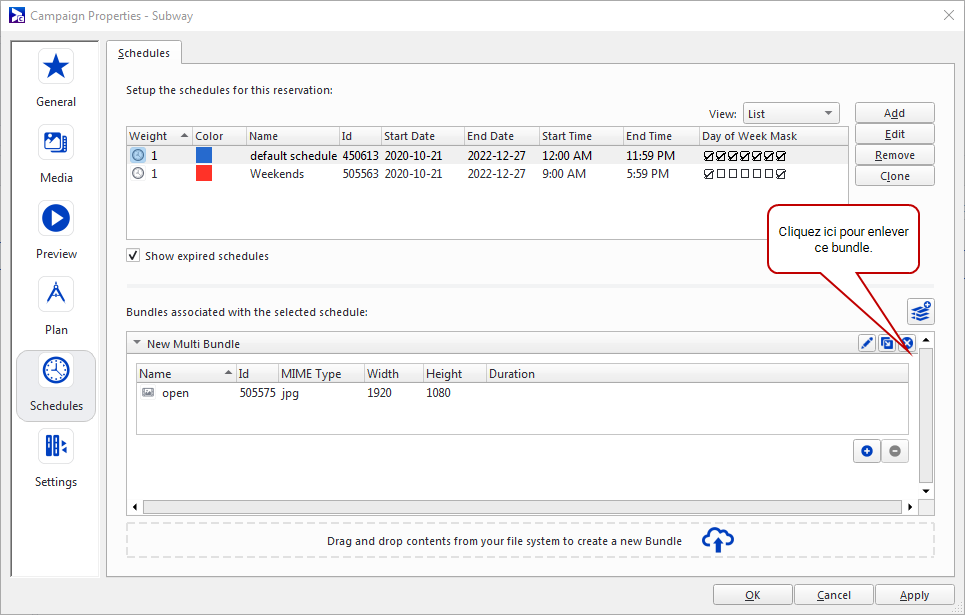Screen dimensions: 965x615
Task: Click the blue plus to add content
Action: (866, 451)
